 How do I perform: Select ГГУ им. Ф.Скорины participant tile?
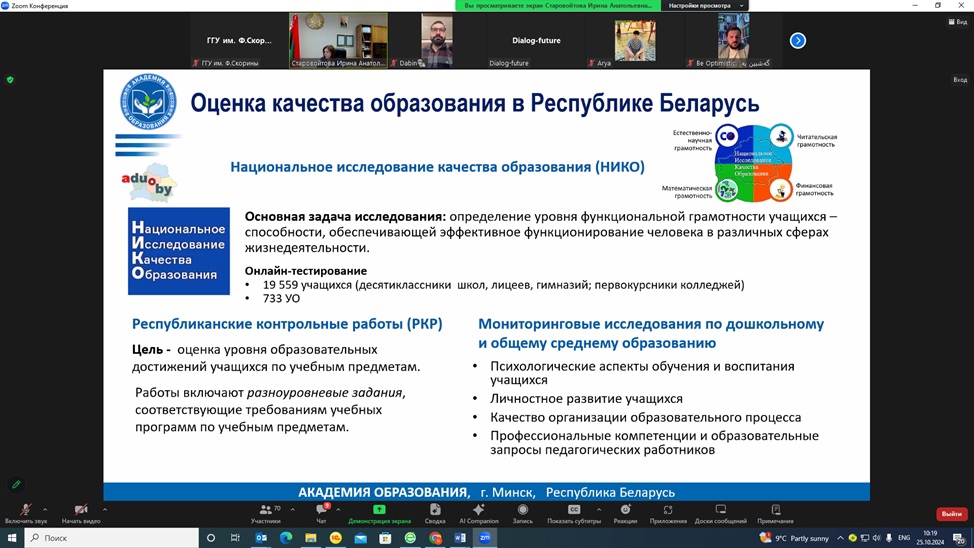point(239,40)
